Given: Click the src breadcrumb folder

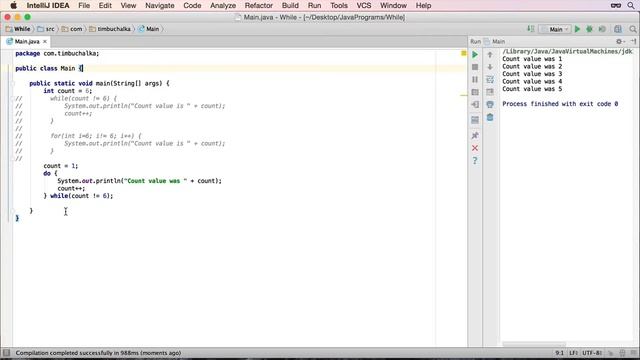Looking at the screenshot, I should (x=46, y=29).
